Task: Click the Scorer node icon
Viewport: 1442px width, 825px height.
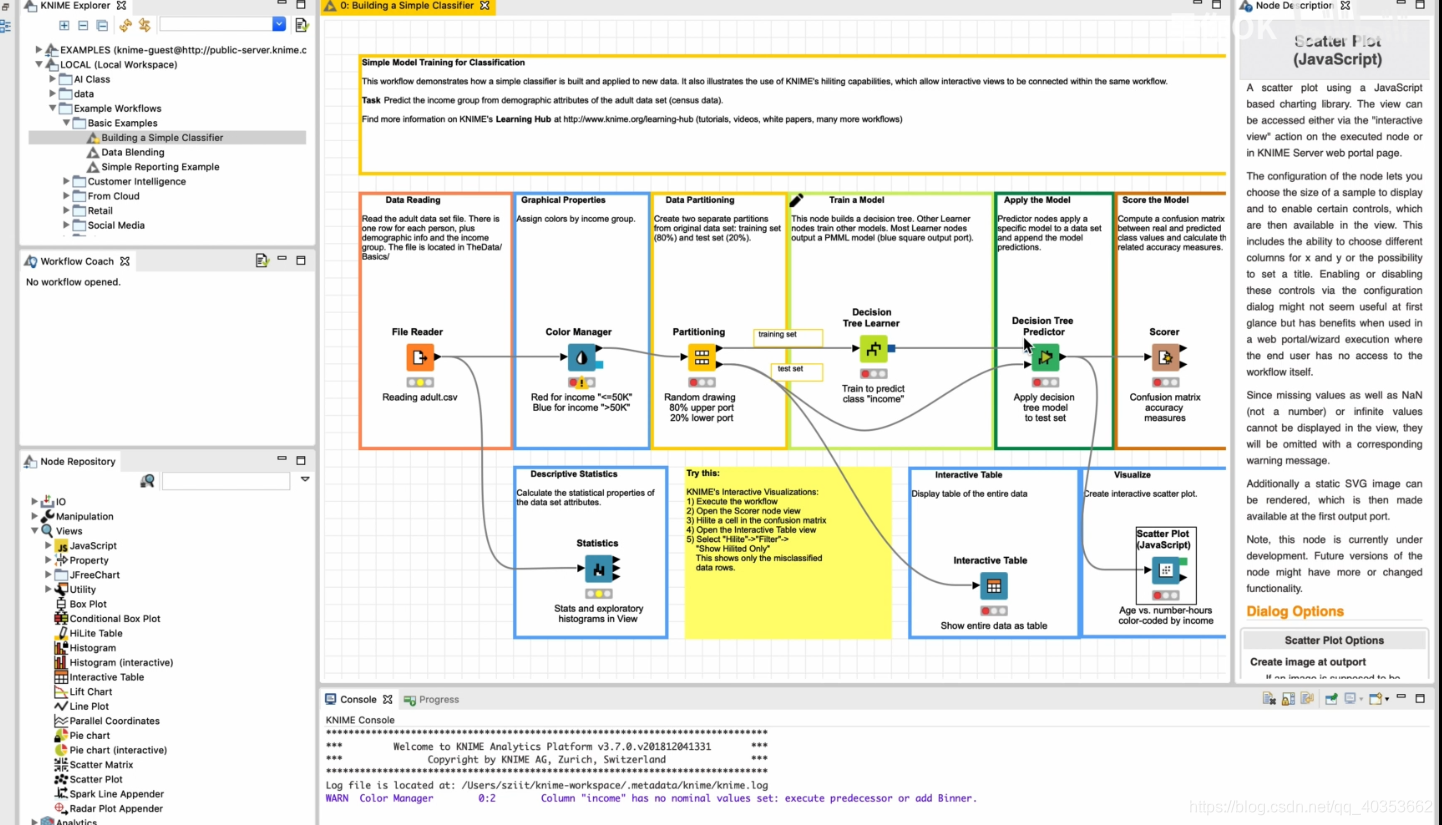Action: click(1165, 357)
